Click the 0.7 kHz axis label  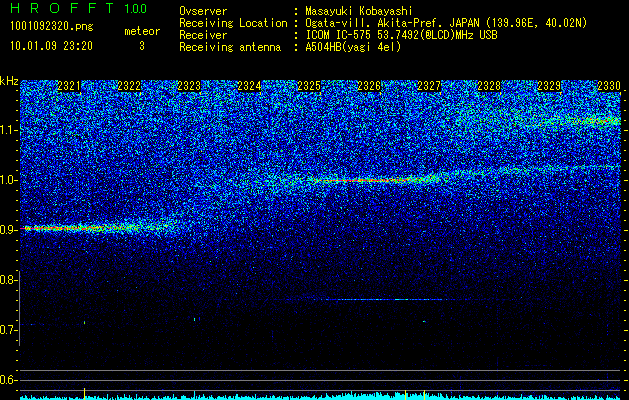(x=8, y=330)
